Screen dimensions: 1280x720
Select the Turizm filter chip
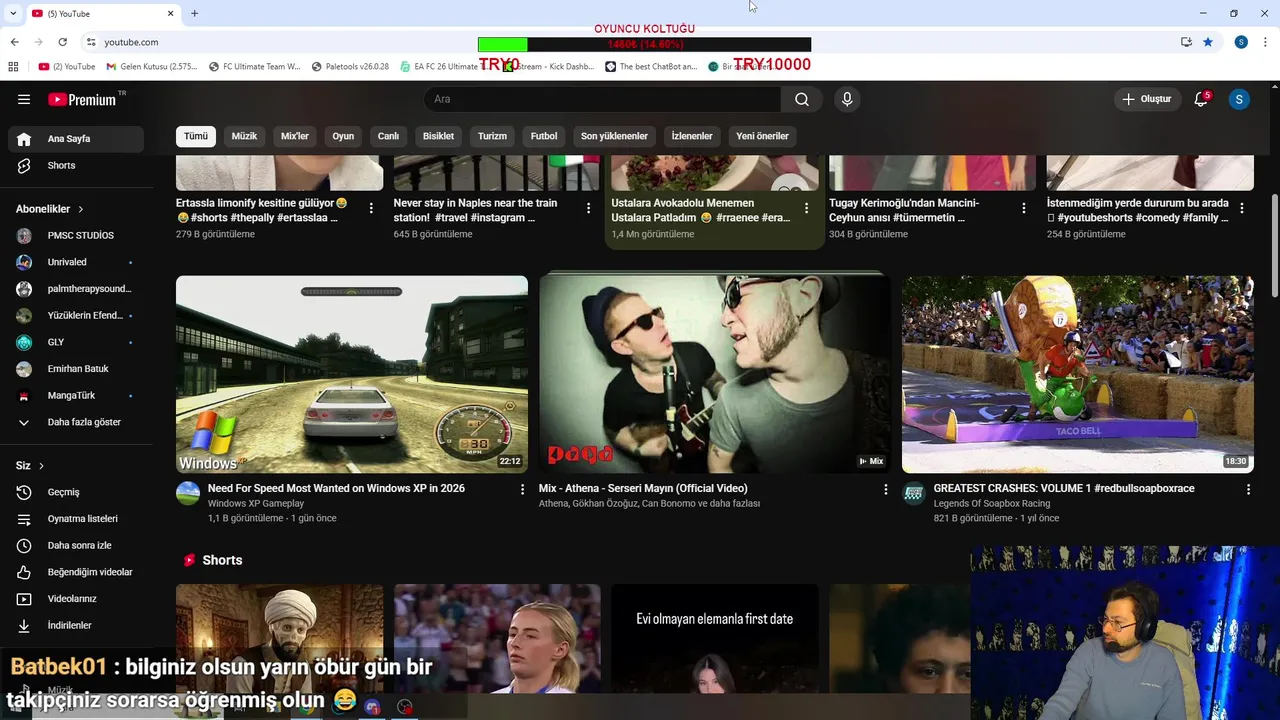[x=492, y=136]
